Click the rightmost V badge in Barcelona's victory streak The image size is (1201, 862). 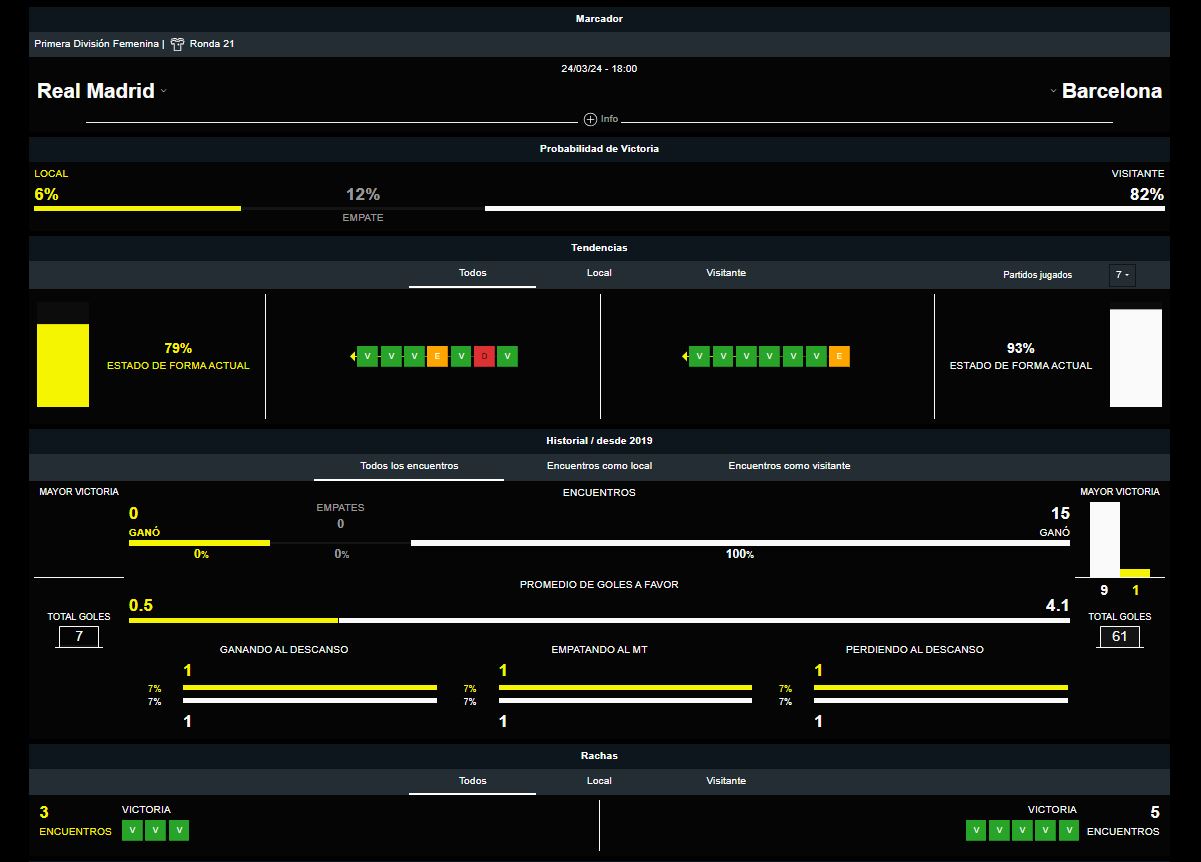click(x=1069, y=830)
